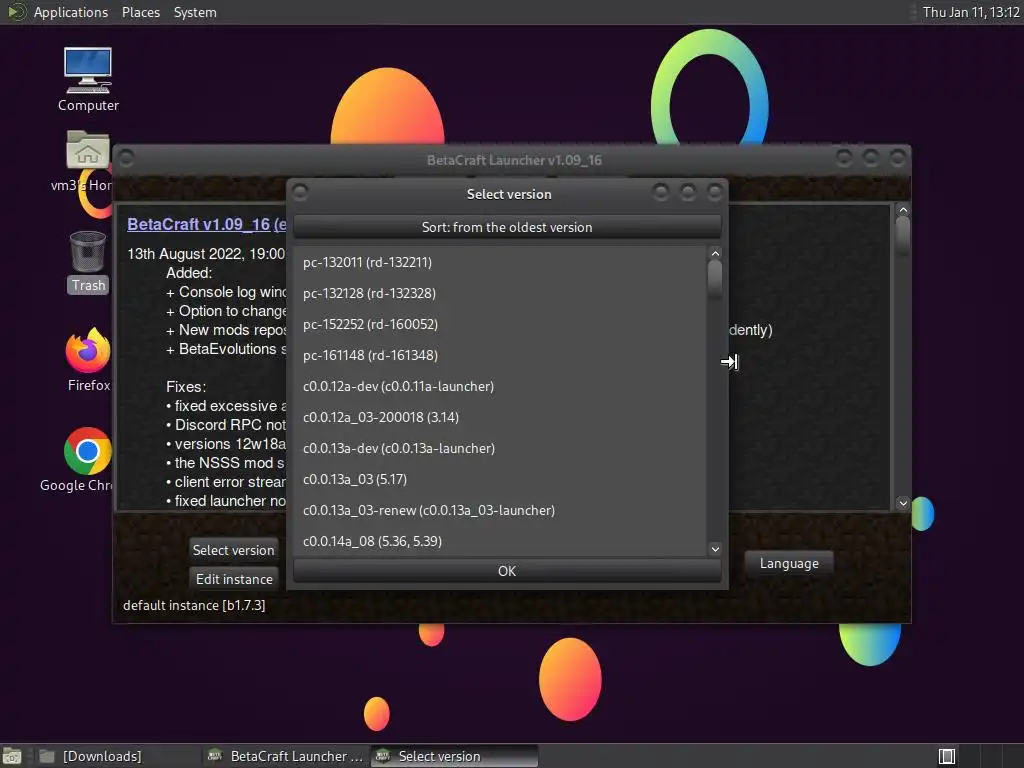
Task: Switch to BetaCraft Launcher taskbar entry
Action: (285, 756)
